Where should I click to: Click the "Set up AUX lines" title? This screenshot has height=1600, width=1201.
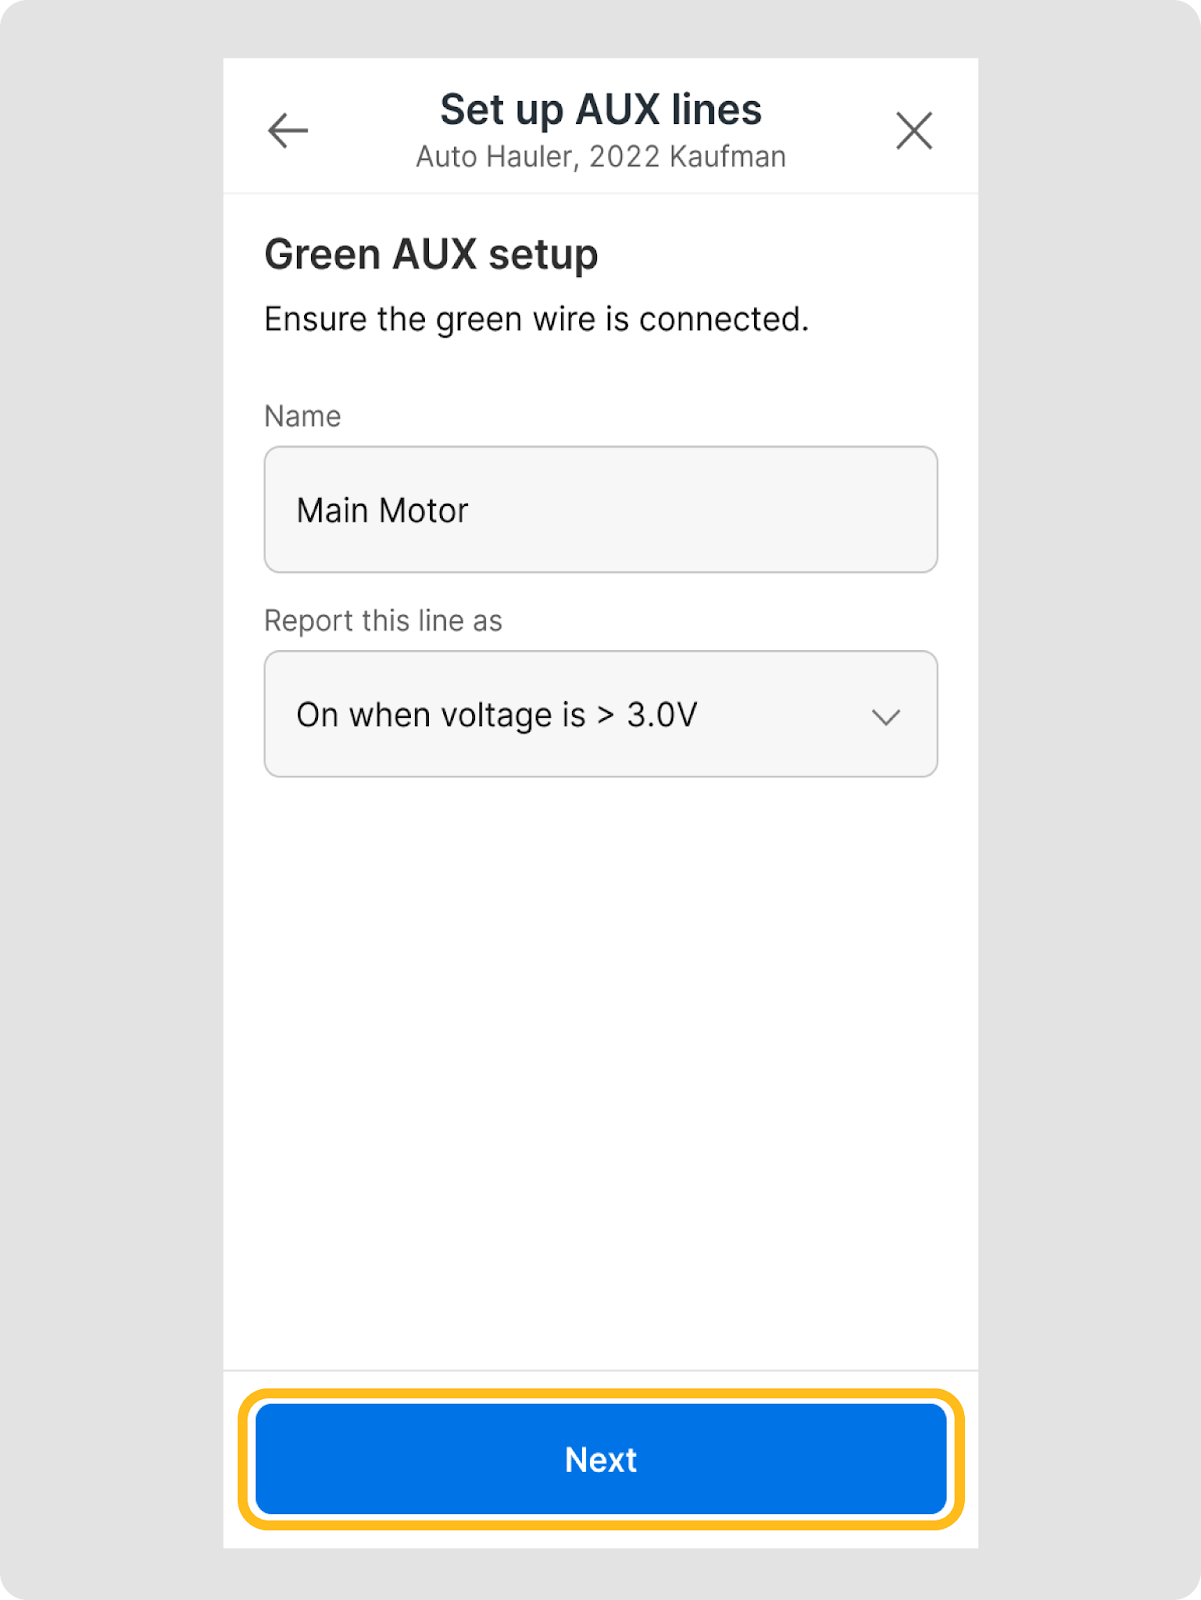tap(600, 110)
